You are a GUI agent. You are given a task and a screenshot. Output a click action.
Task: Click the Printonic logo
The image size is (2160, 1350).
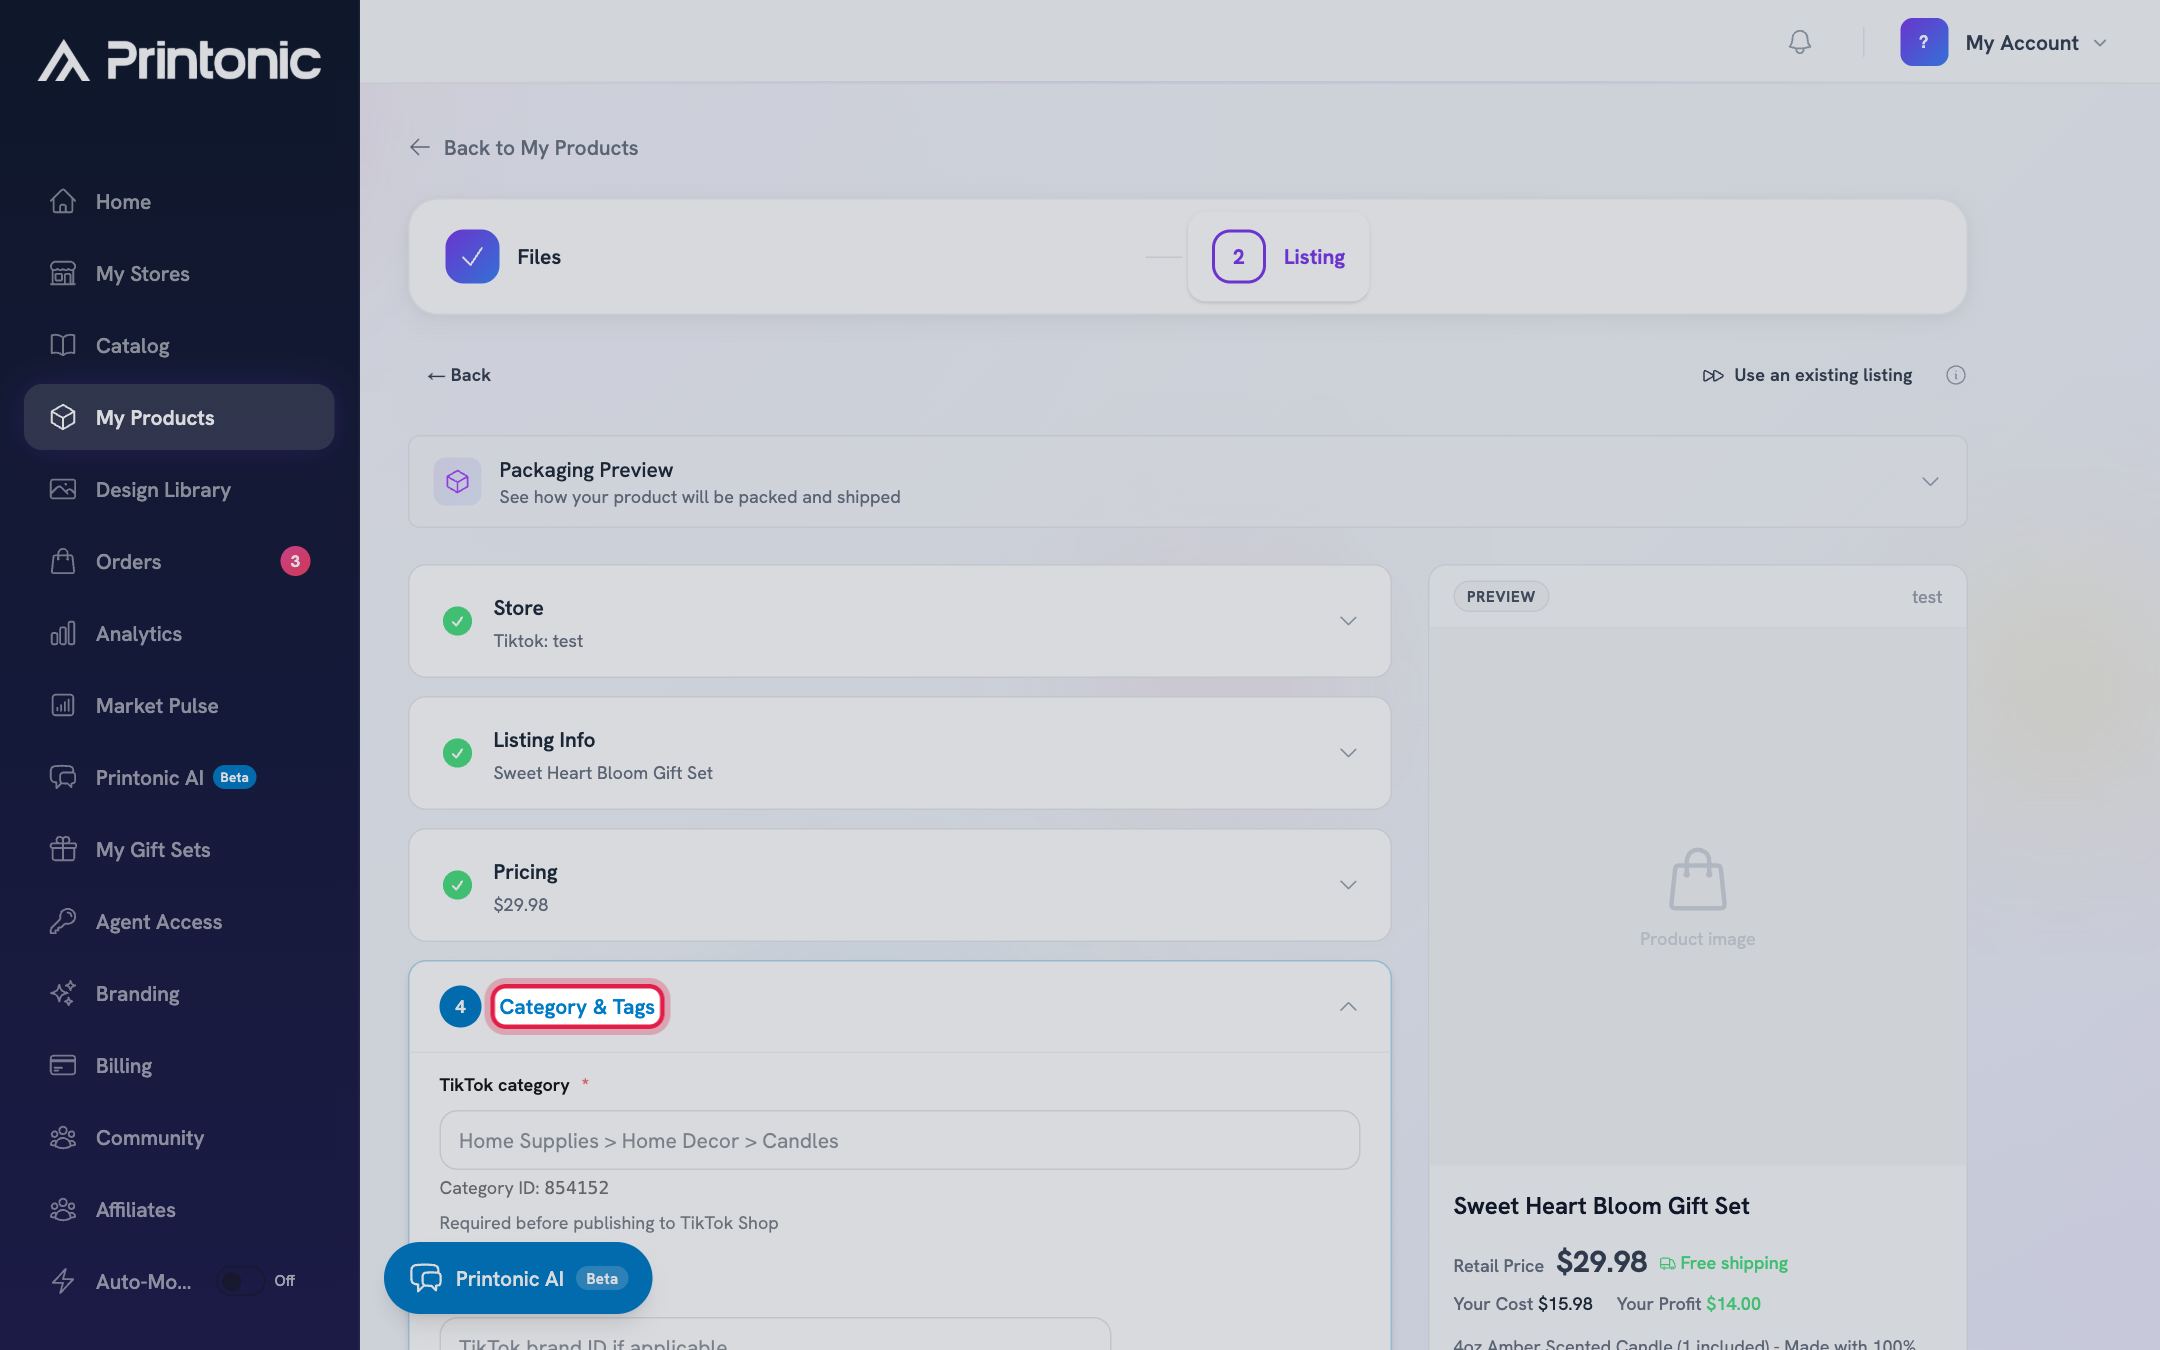(180, 60)
